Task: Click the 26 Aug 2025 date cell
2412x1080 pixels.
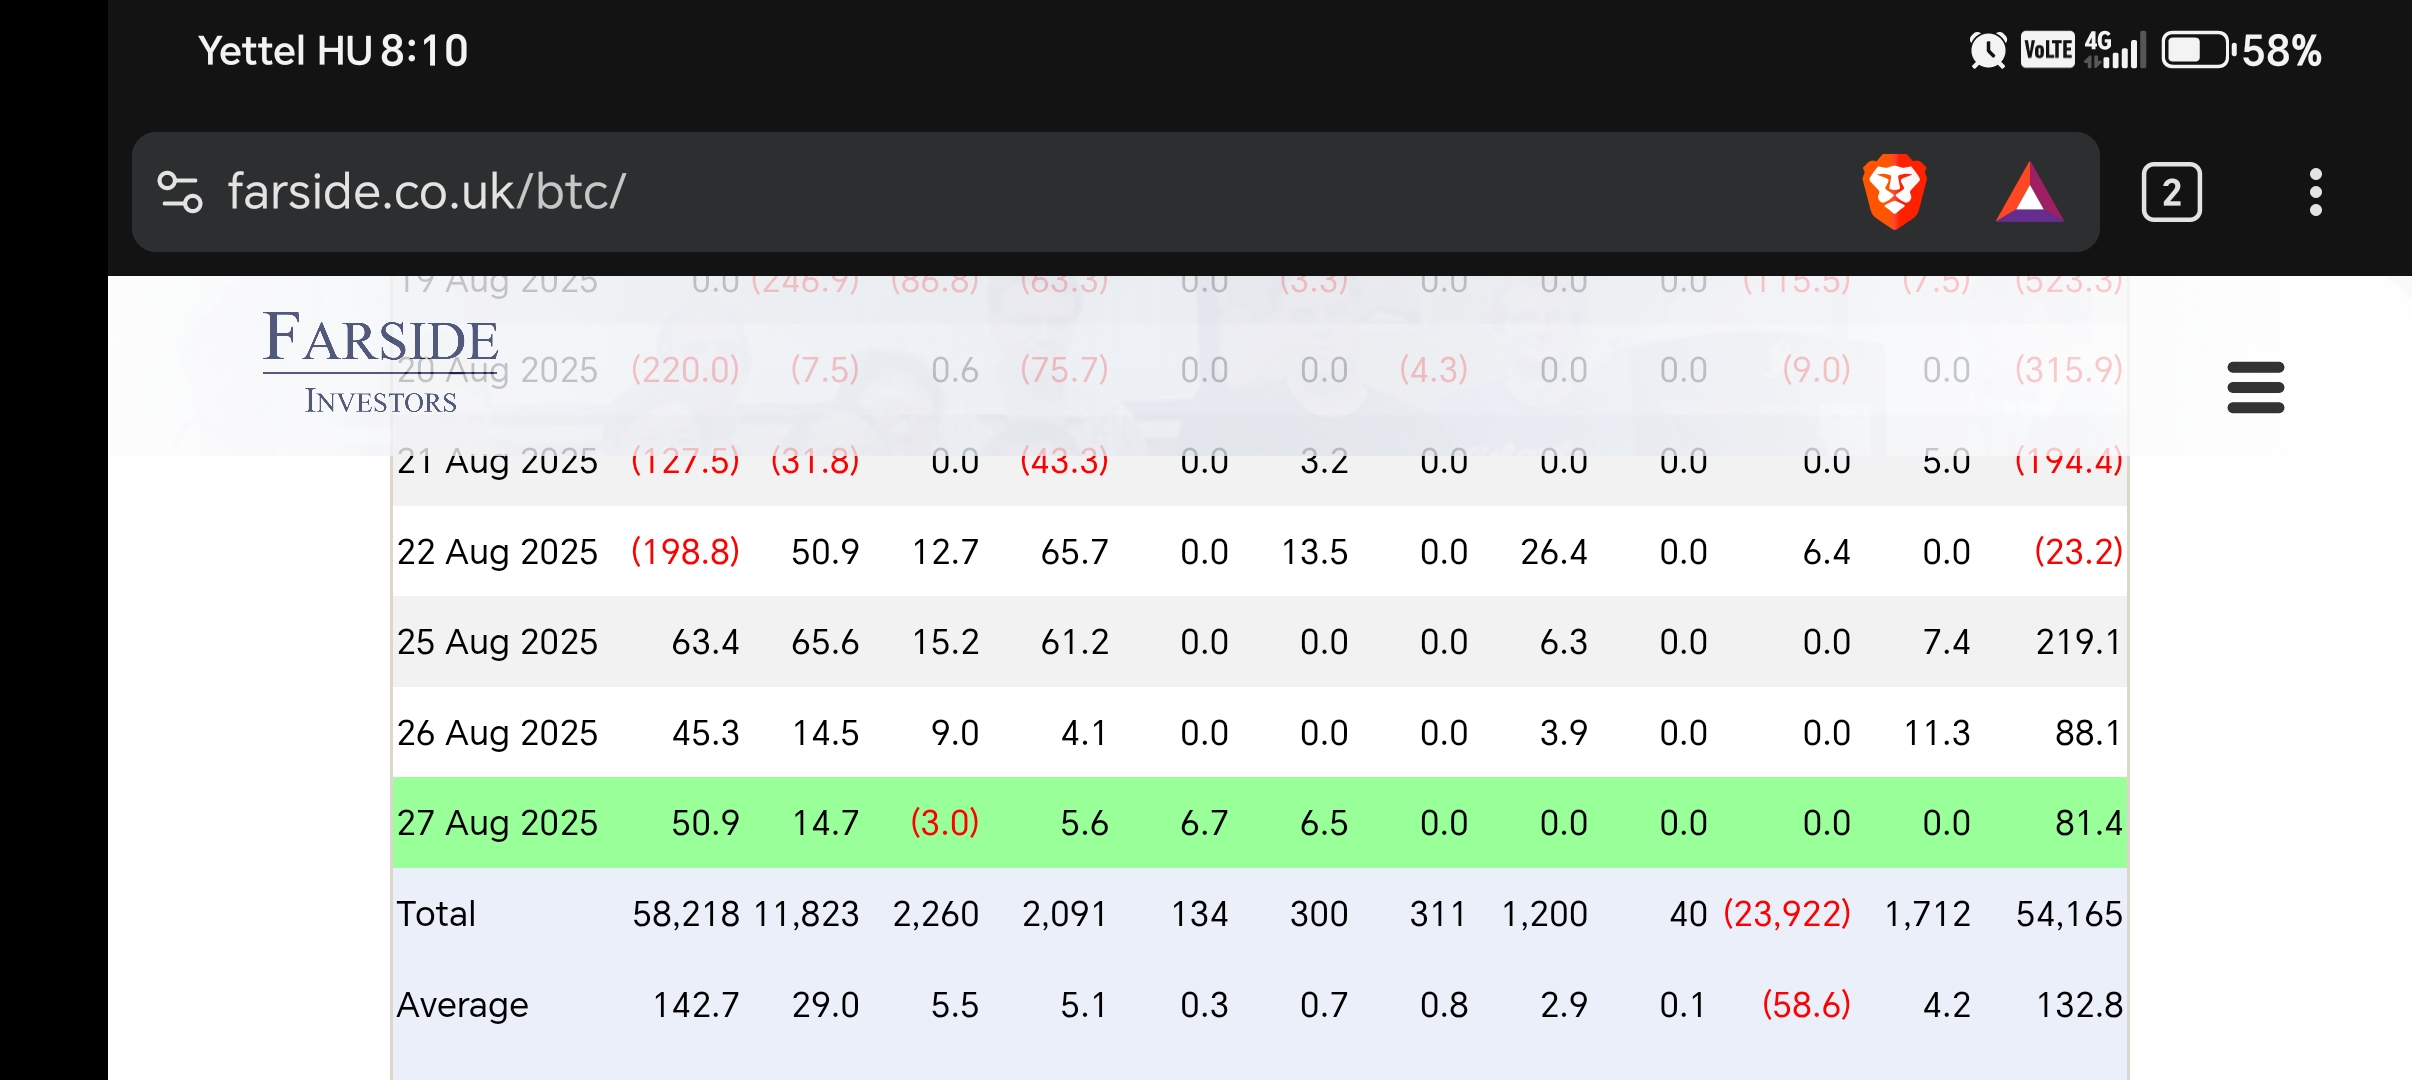Action: [x=497, y=733]
